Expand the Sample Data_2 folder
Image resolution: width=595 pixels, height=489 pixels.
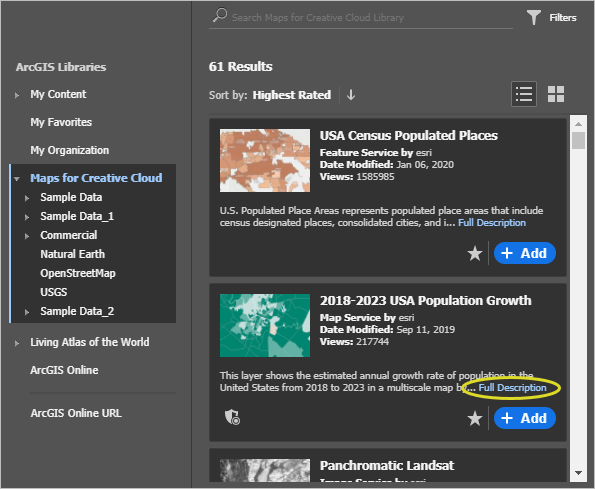(x=27, y=312)
